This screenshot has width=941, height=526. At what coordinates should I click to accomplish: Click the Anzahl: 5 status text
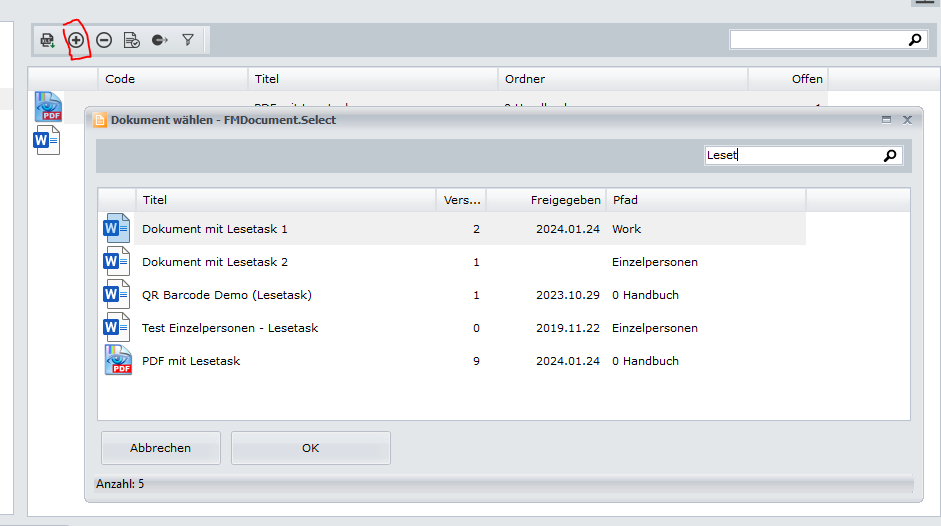pyautogui.click(x=120, y=484)
